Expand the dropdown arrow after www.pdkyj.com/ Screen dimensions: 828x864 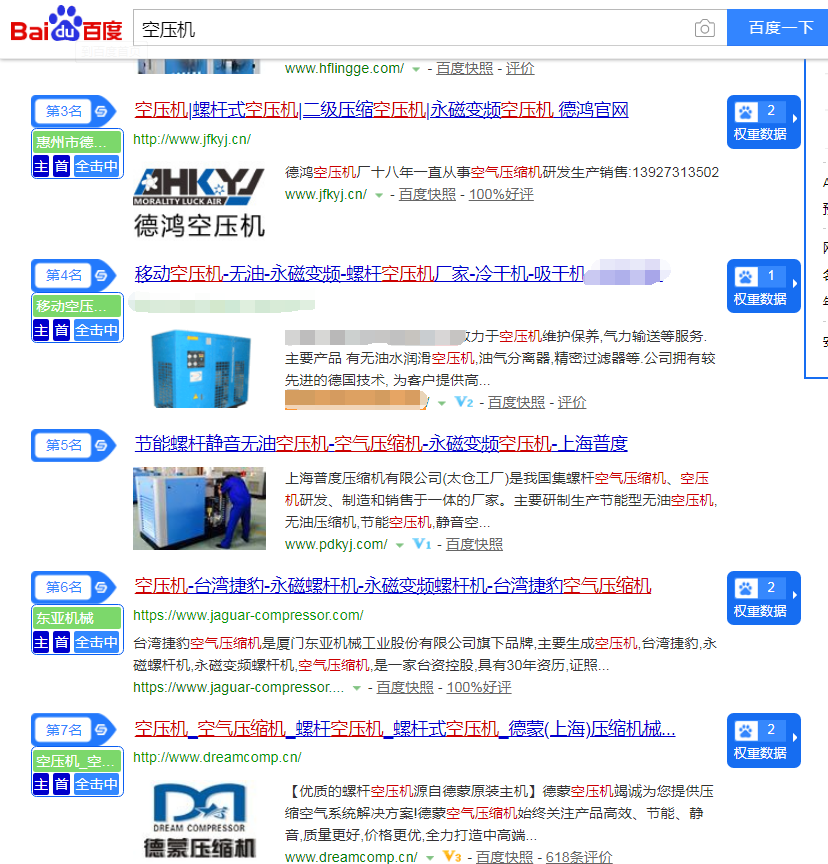(400, 546)
